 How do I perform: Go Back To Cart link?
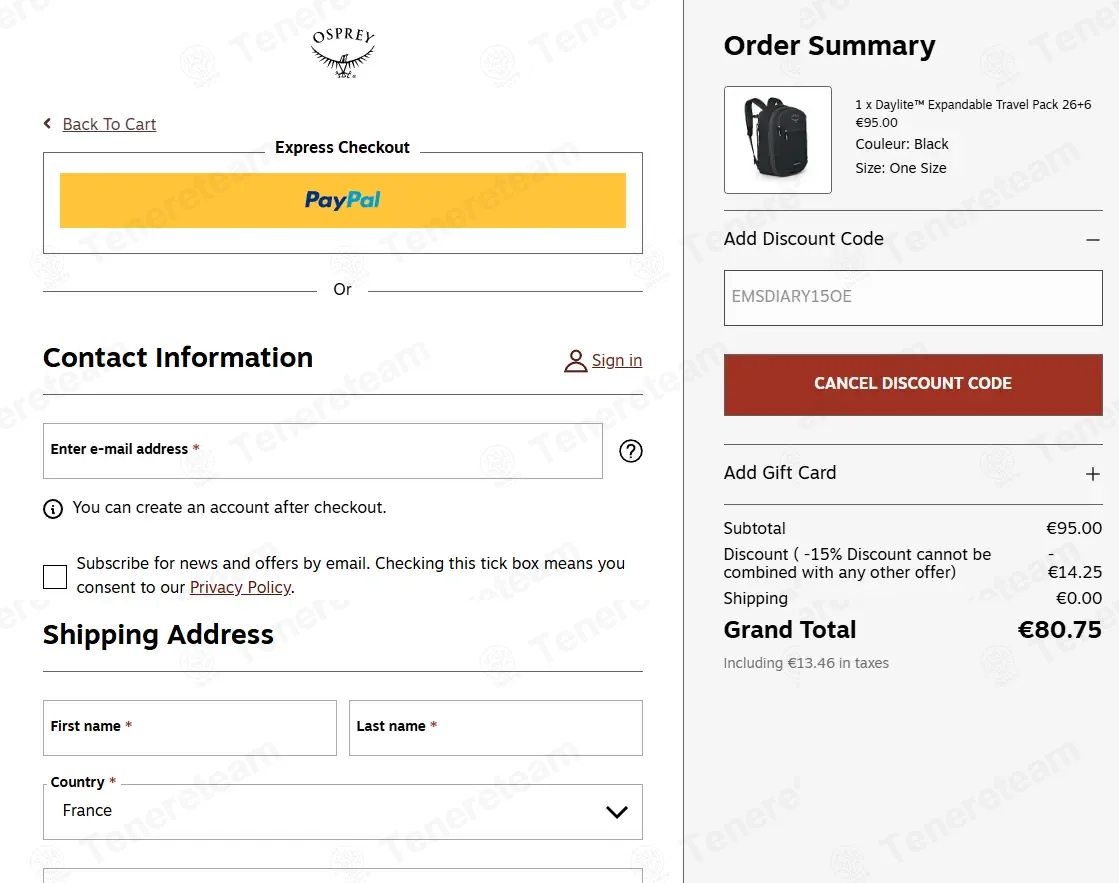point(109,124)
